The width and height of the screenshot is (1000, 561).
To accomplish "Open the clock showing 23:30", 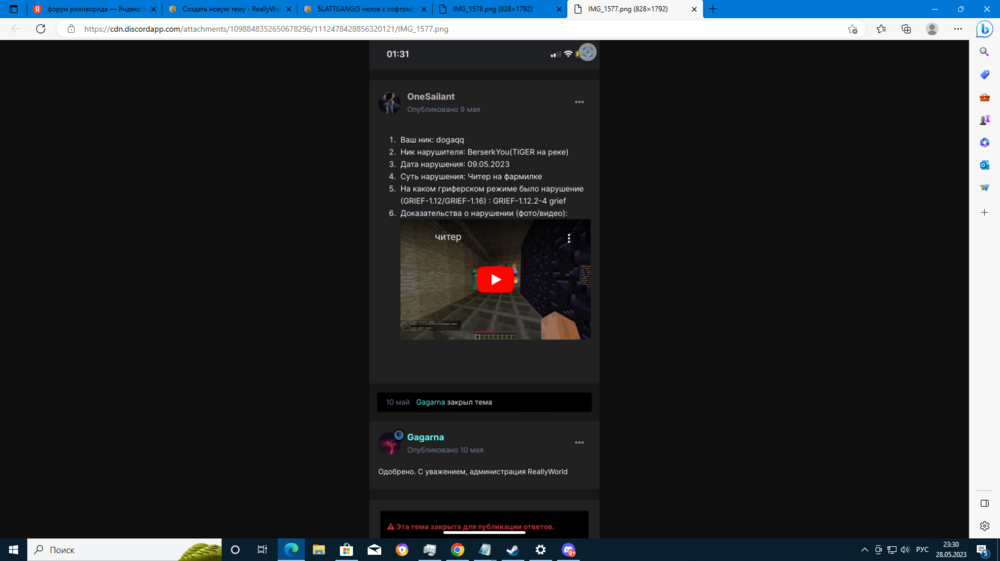I will tap(951, 550).
